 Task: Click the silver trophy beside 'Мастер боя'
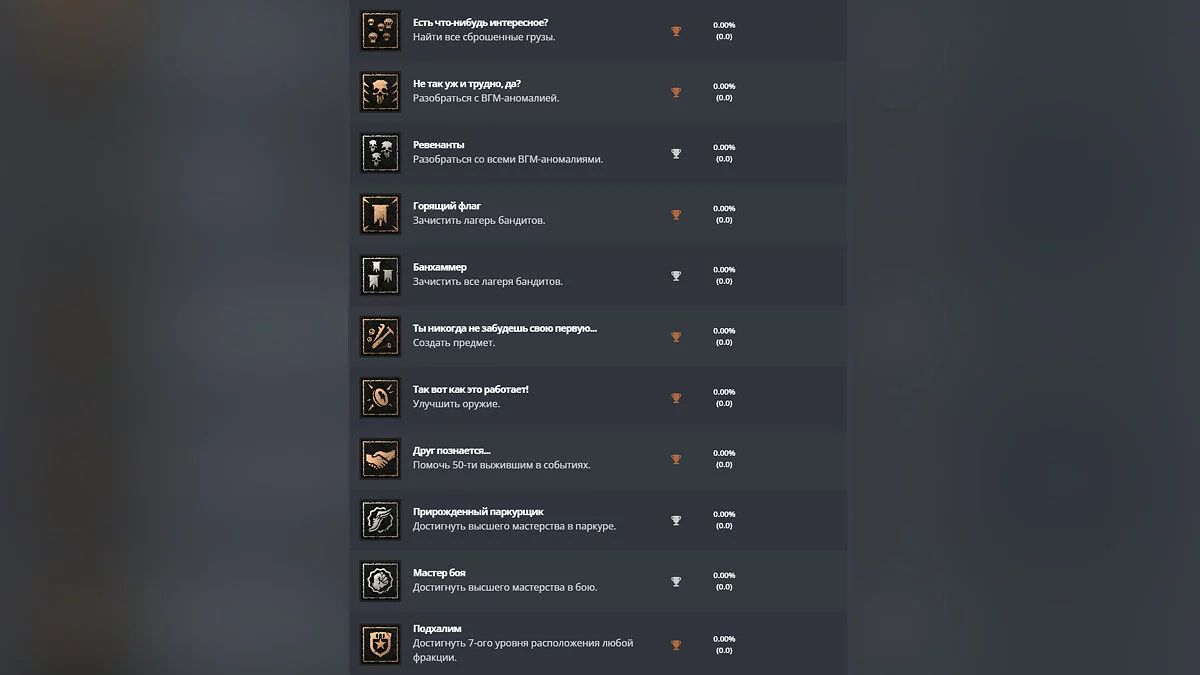pos(676,581)
